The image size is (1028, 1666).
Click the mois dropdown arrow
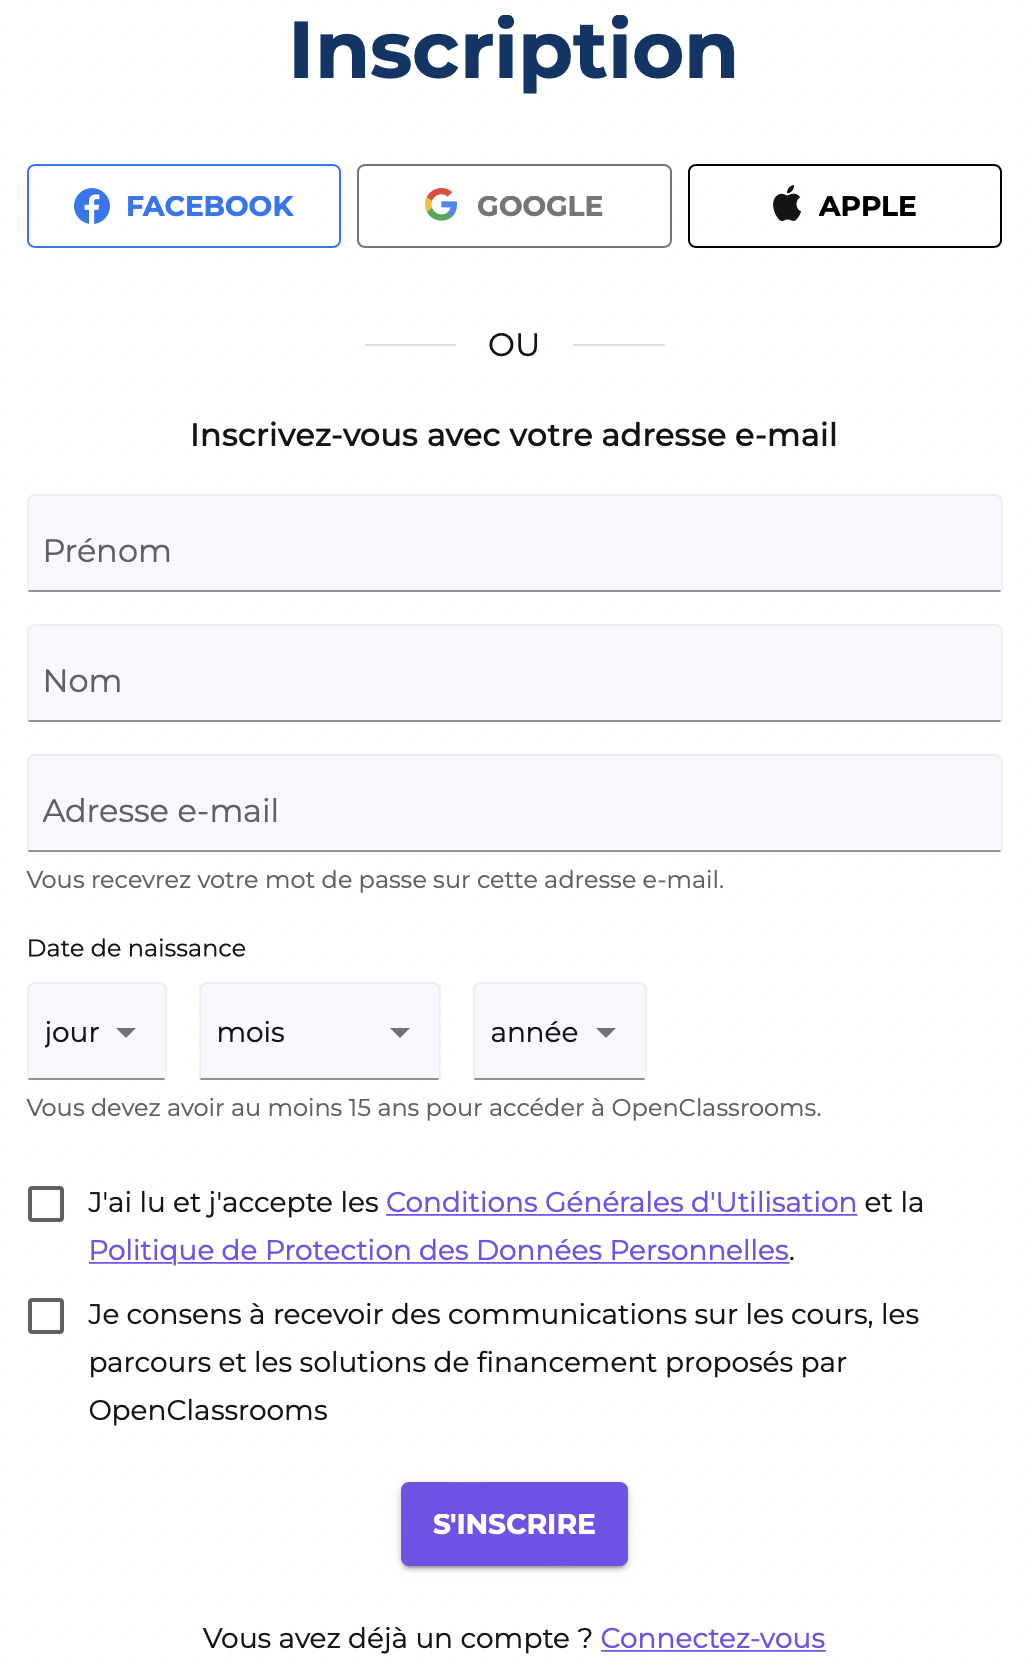pos(400,1033)
